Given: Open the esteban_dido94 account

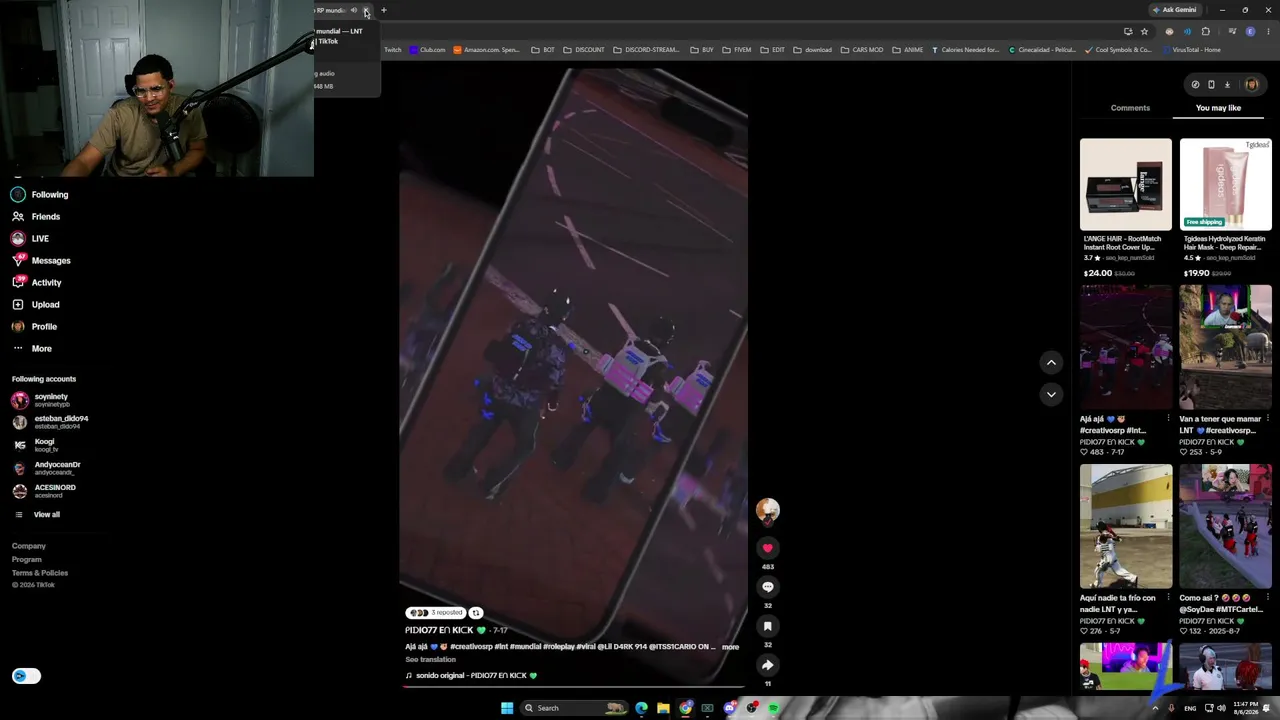Looking at the screenshot, I should tap(50, 422).
